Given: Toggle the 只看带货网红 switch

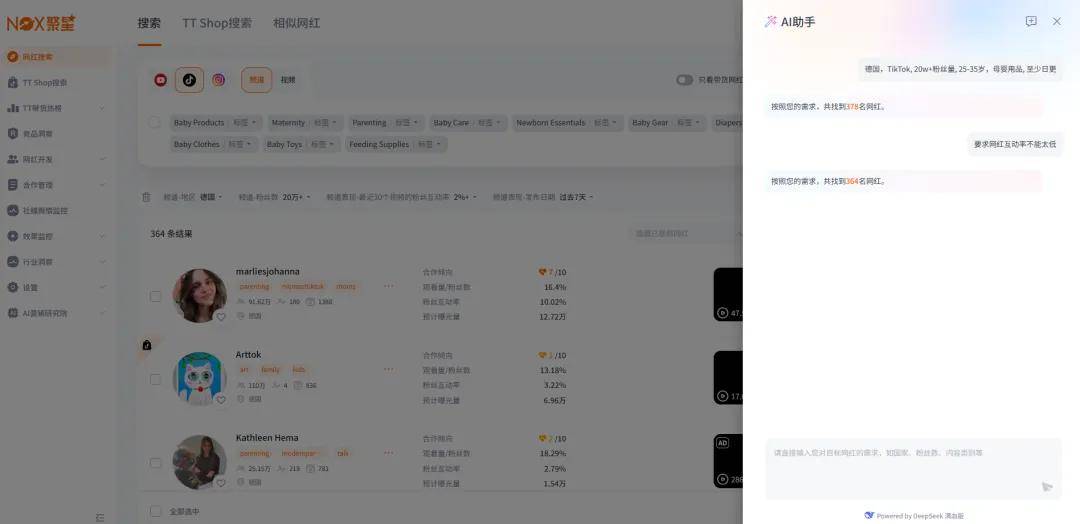Looking at the screenshot, I should 684,80.
